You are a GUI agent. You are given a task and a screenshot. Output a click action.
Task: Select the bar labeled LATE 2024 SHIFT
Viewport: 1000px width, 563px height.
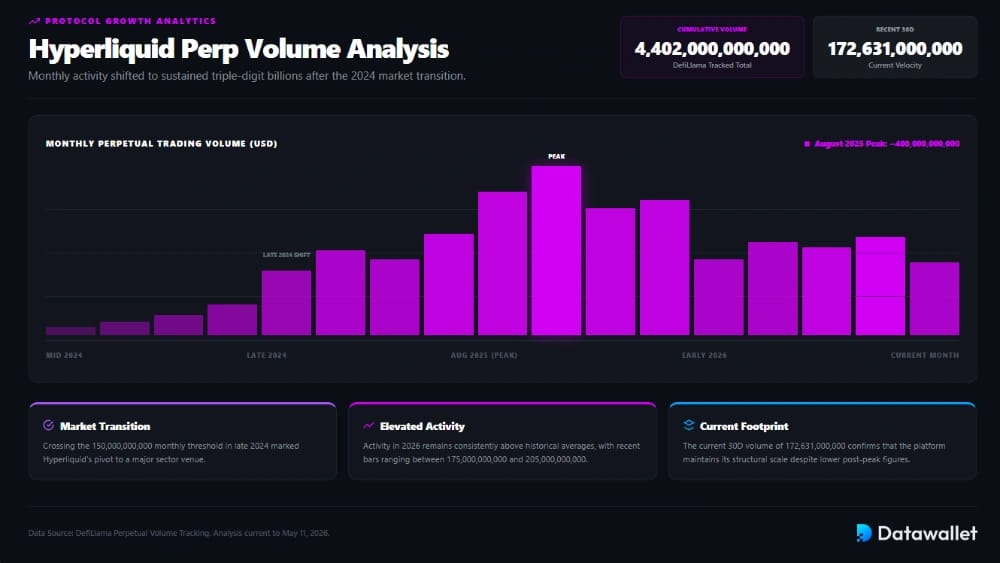(x=286, y=303)
